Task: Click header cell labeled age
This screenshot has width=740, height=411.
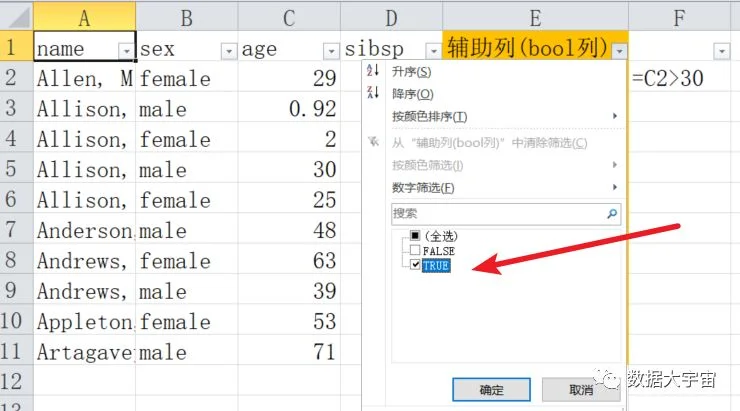Action: [x=289, y=46]
